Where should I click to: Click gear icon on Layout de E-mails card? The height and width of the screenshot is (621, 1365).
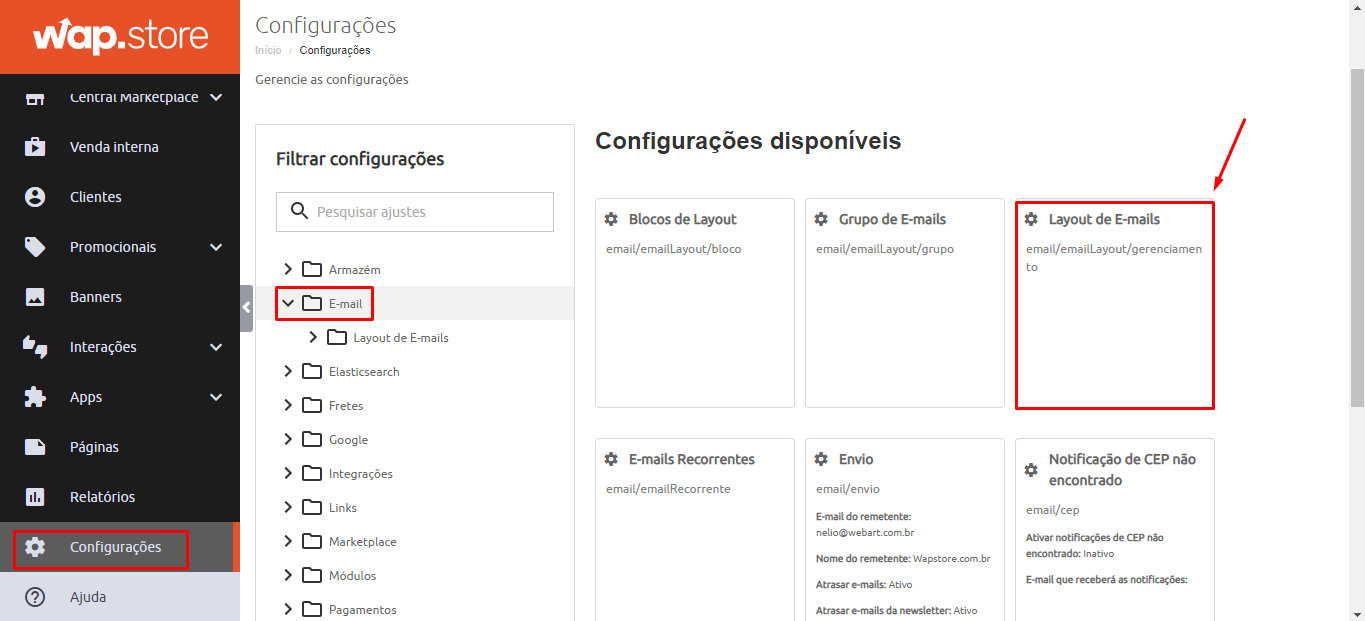[1031, 219]
